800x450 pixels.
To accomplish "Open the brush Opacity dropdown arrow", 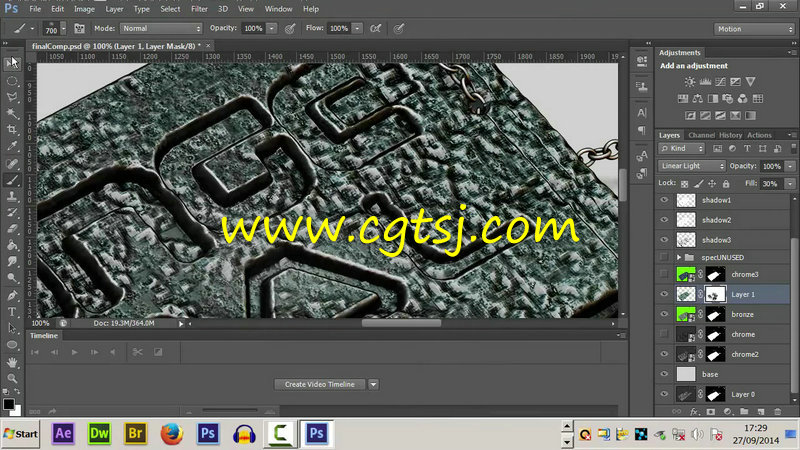I will tap(272, 29).
